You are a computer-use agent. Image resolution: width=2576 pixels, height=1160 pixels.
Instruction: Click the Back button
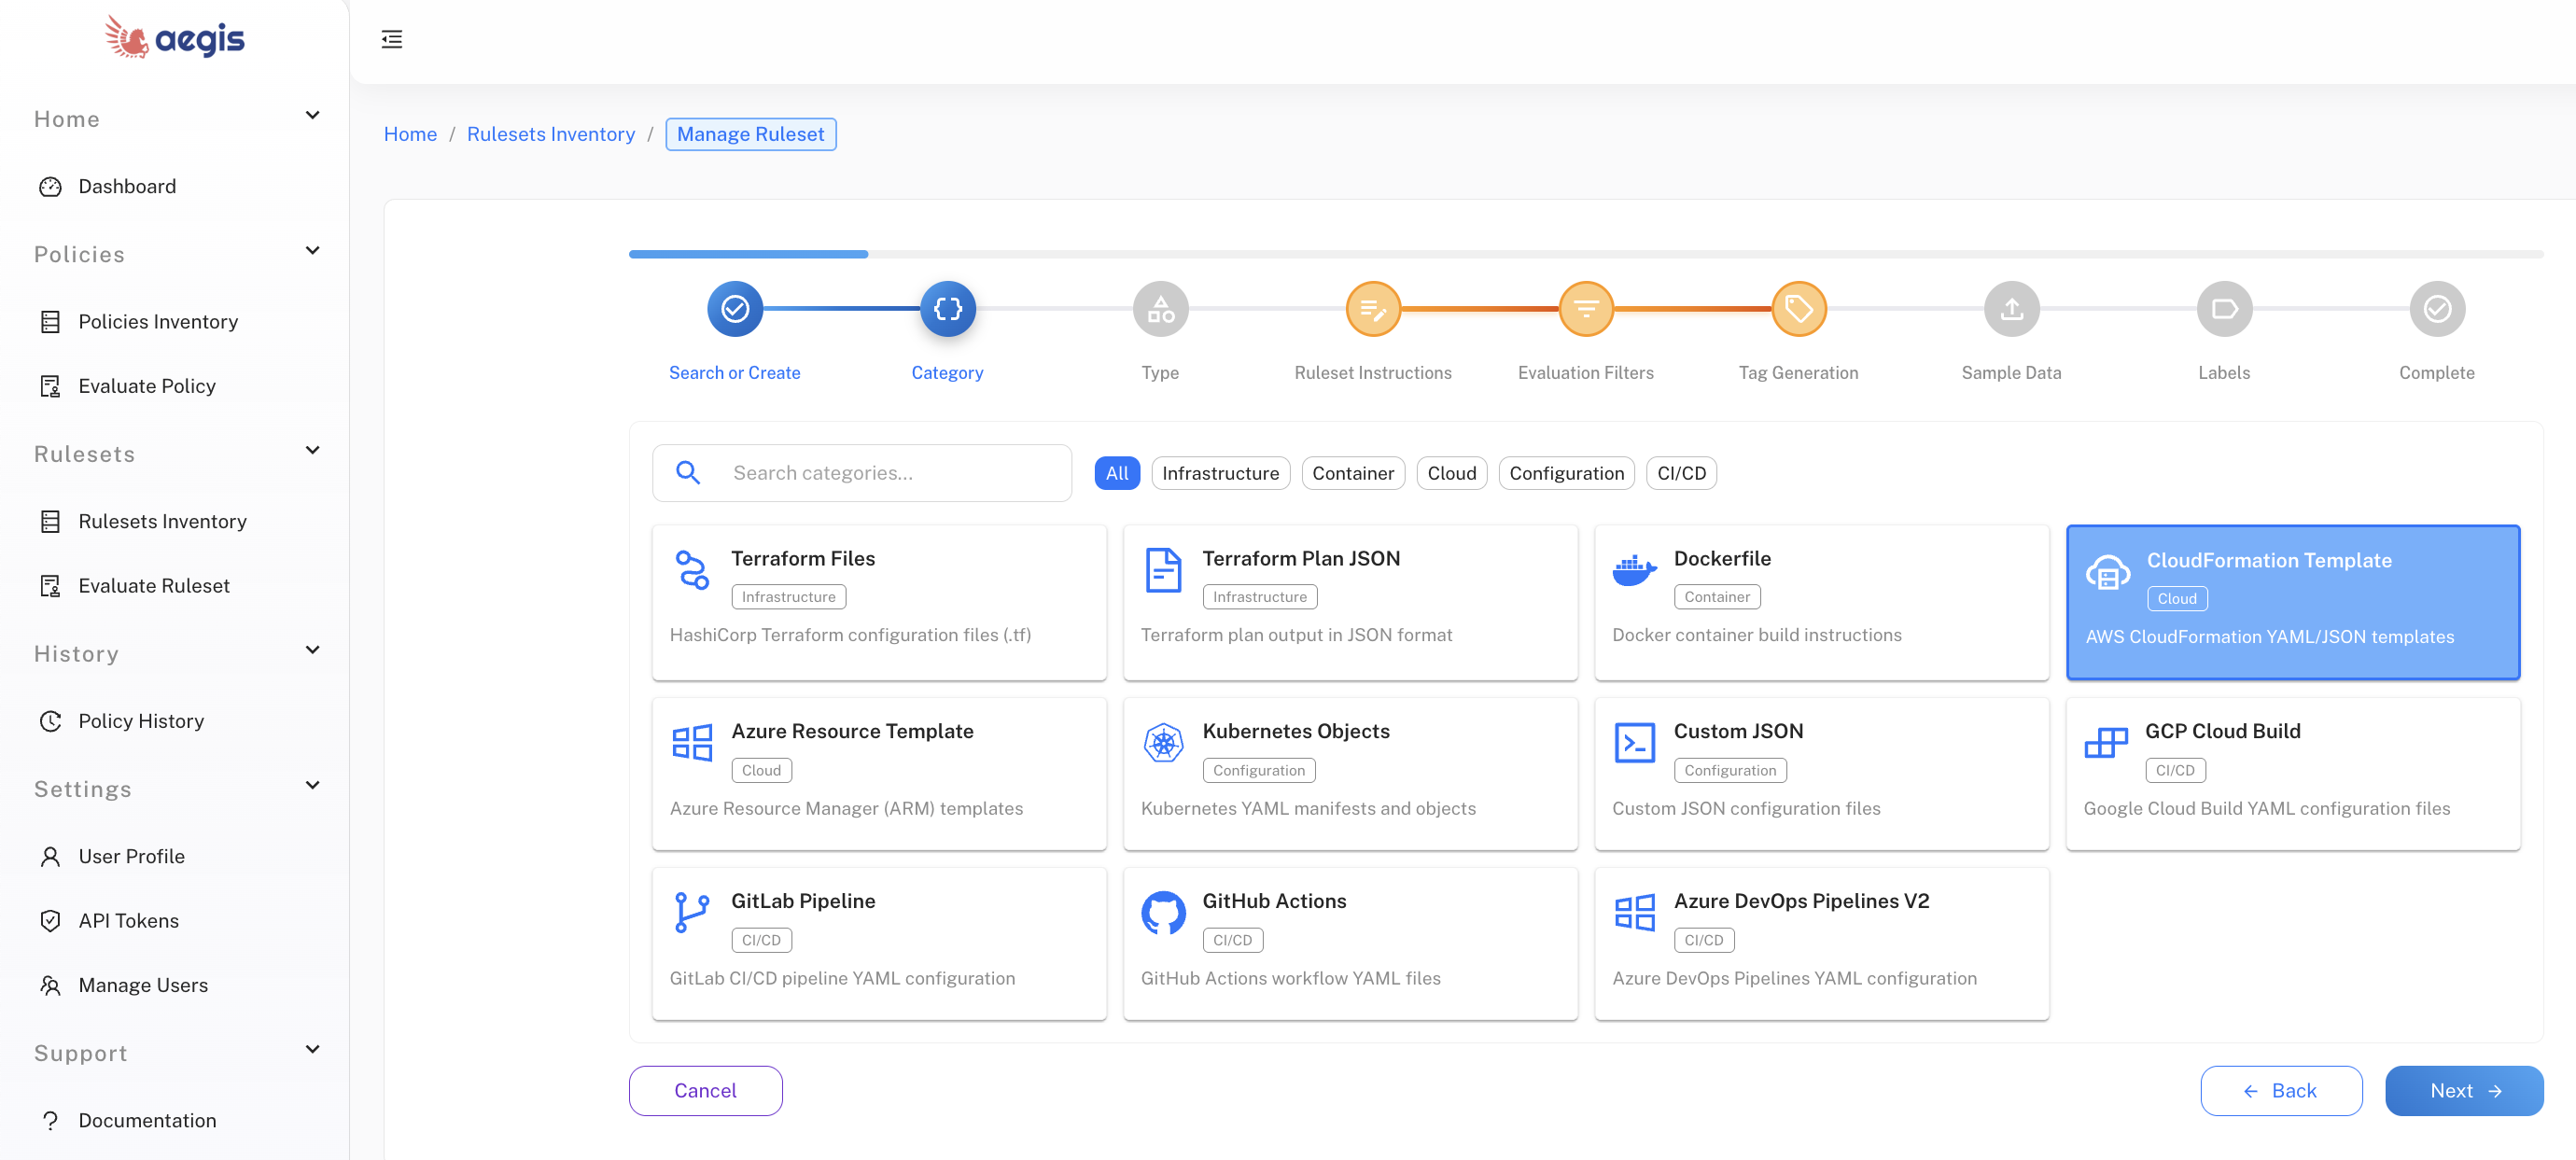(x=2281, y=1090)
